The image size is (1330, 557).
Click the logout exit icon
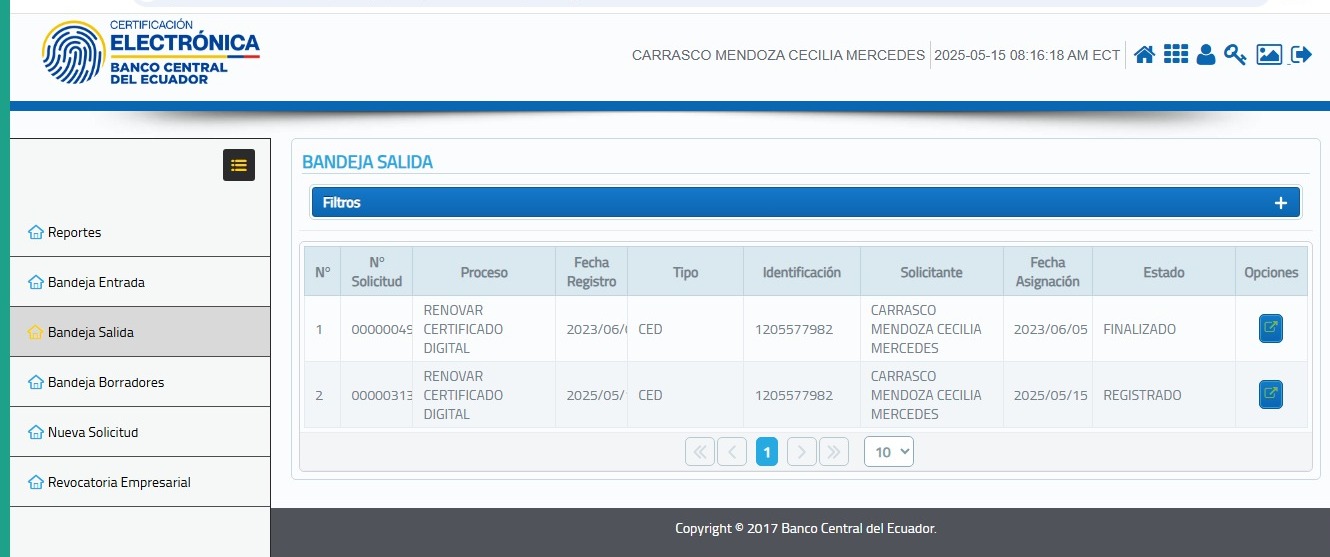pos(1301,55)
